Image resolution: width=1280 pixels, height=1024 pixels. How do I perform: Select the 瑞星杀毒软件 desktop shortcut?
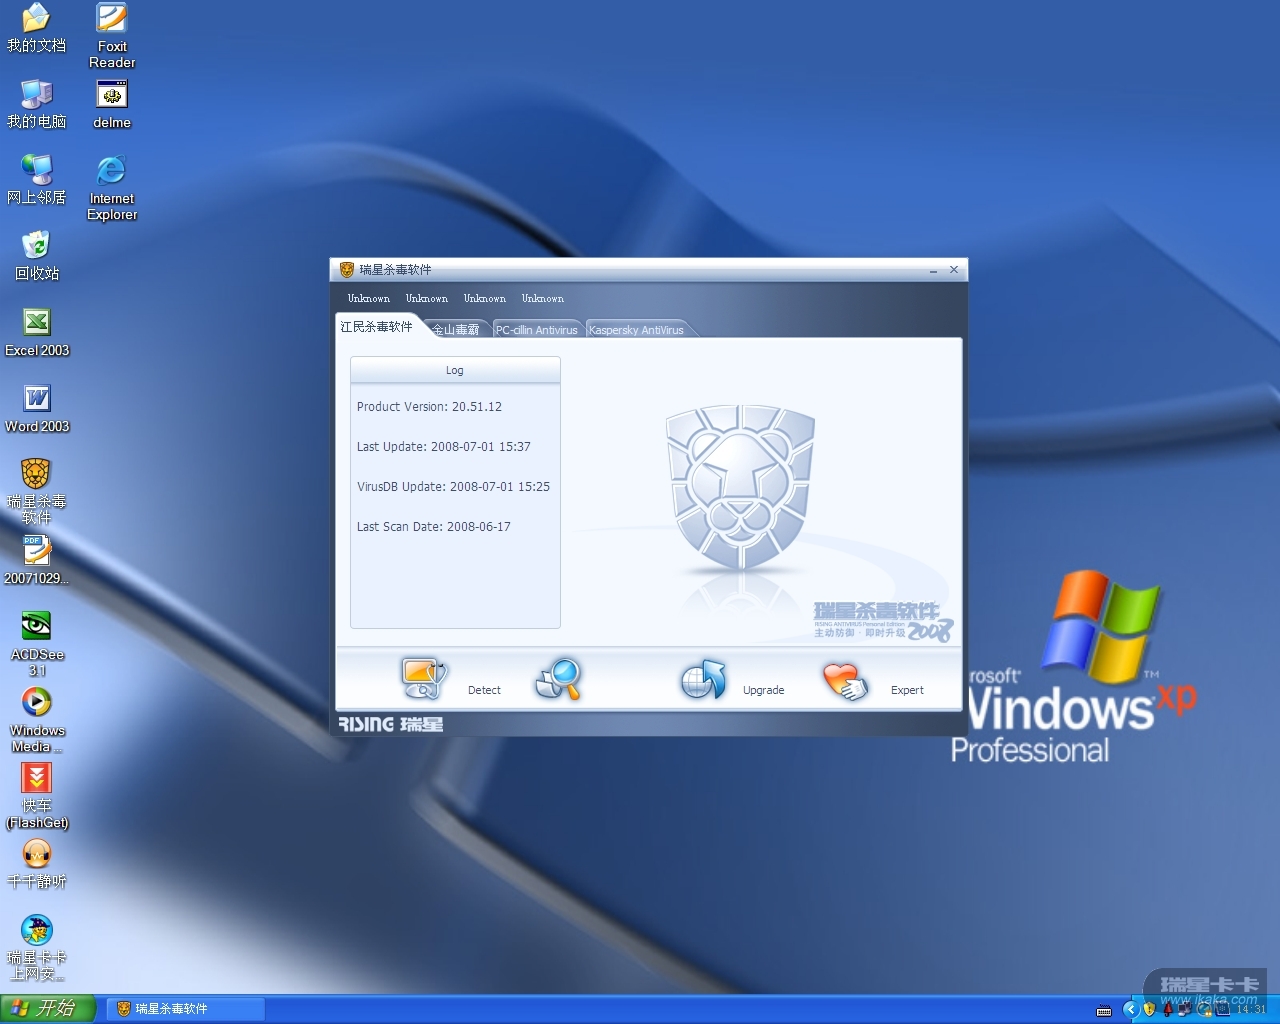pos(37,492)
